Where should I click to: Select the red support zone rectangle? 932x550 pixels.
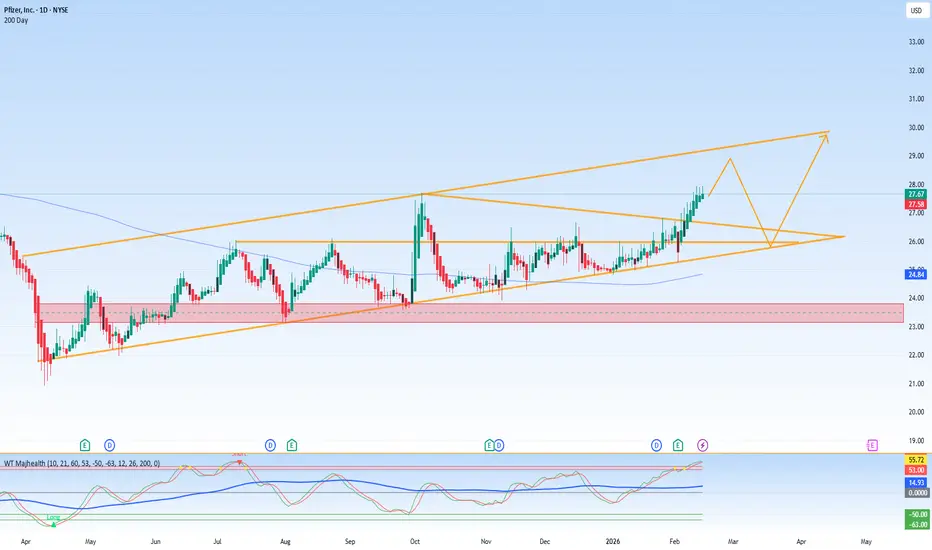471,313
